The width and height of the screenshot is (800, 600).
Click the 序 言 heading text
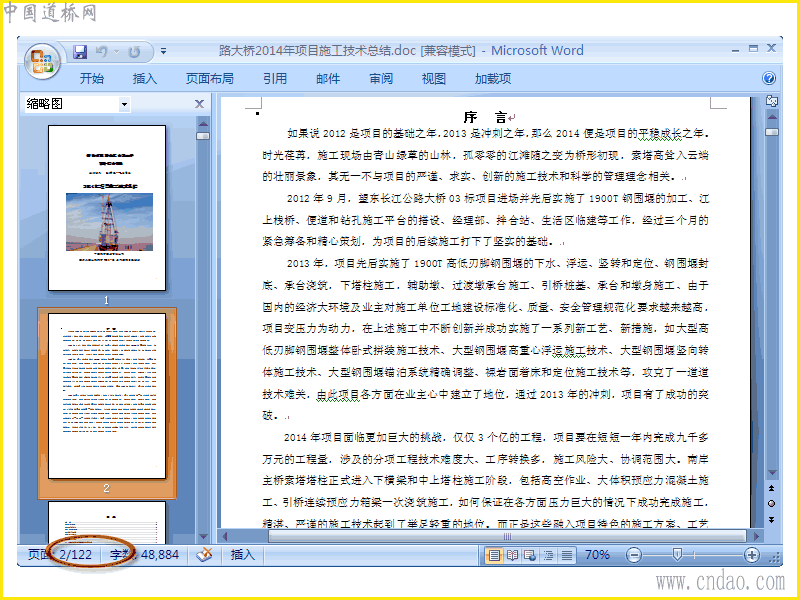[x=485, y=117]
